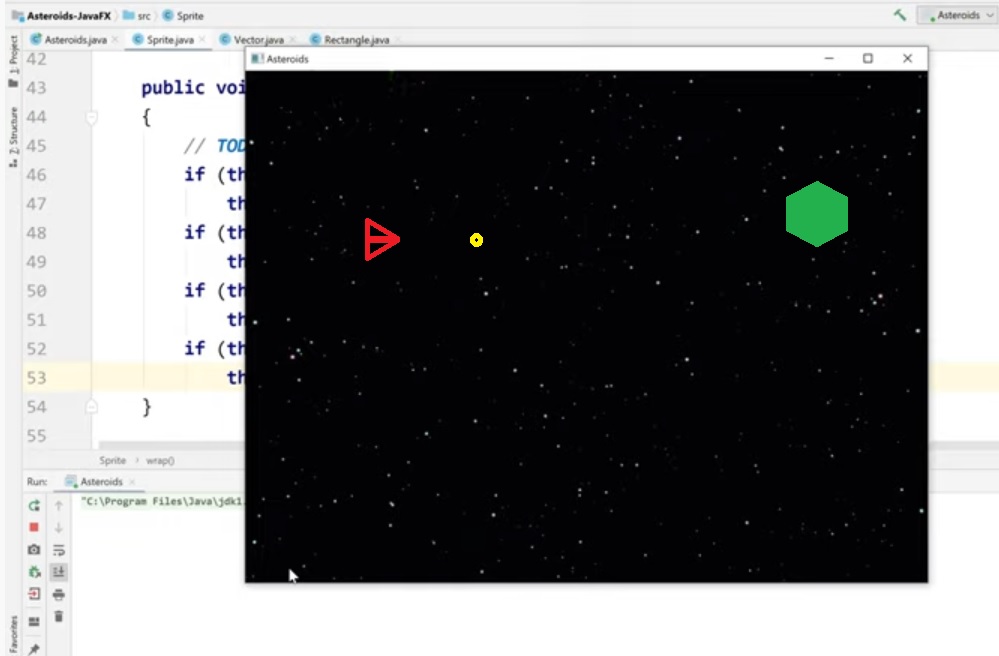The height and width of the screenshot is (656, 999).
Task: Expand the Project tool window
Action: click(13, 58)
